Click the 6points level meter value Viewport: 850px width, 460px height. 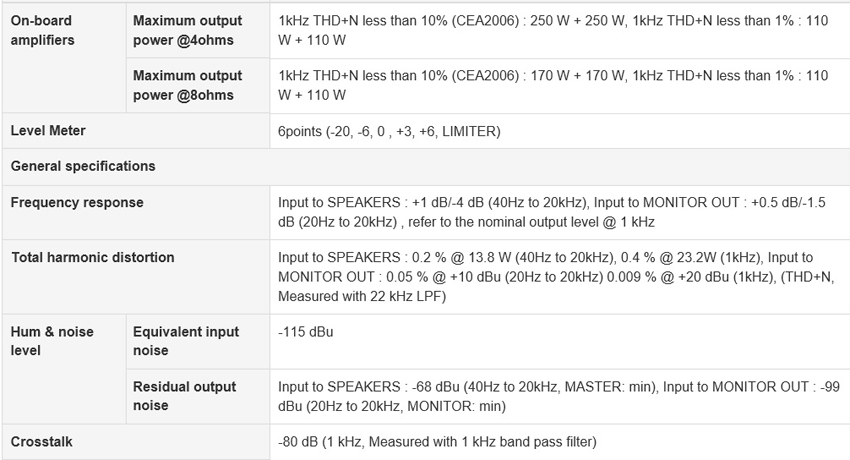389,131
